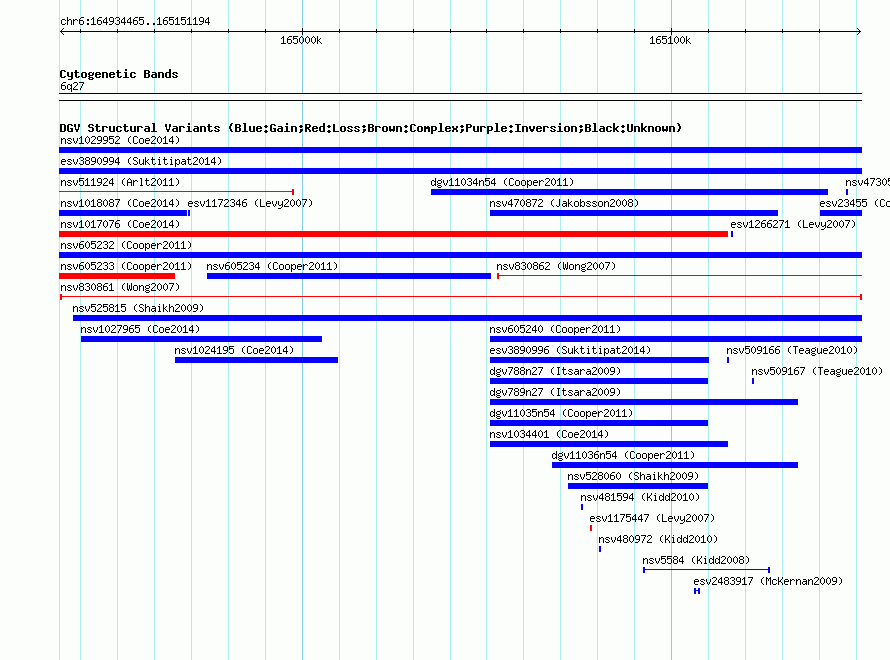Screen dimensions: 890x660
Task: Select nsv1017076 (Coe2014) label
Action: point(120,224)
